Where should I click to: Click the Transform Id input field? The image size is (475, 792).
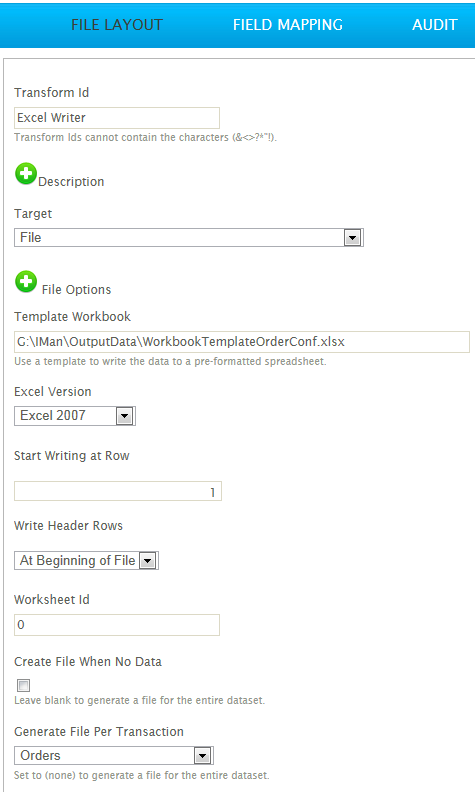tap(117, 118)
